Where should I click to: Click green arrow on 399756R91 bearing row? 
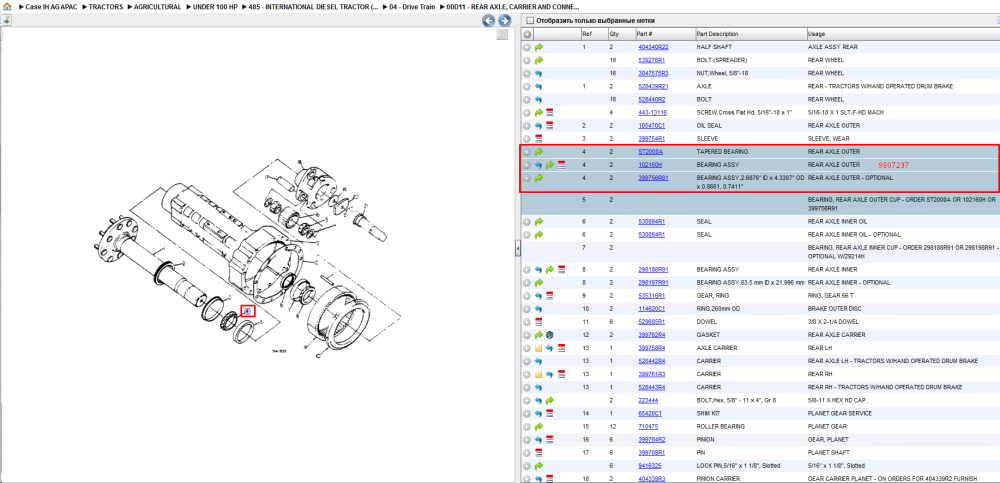tap(538, 178)
